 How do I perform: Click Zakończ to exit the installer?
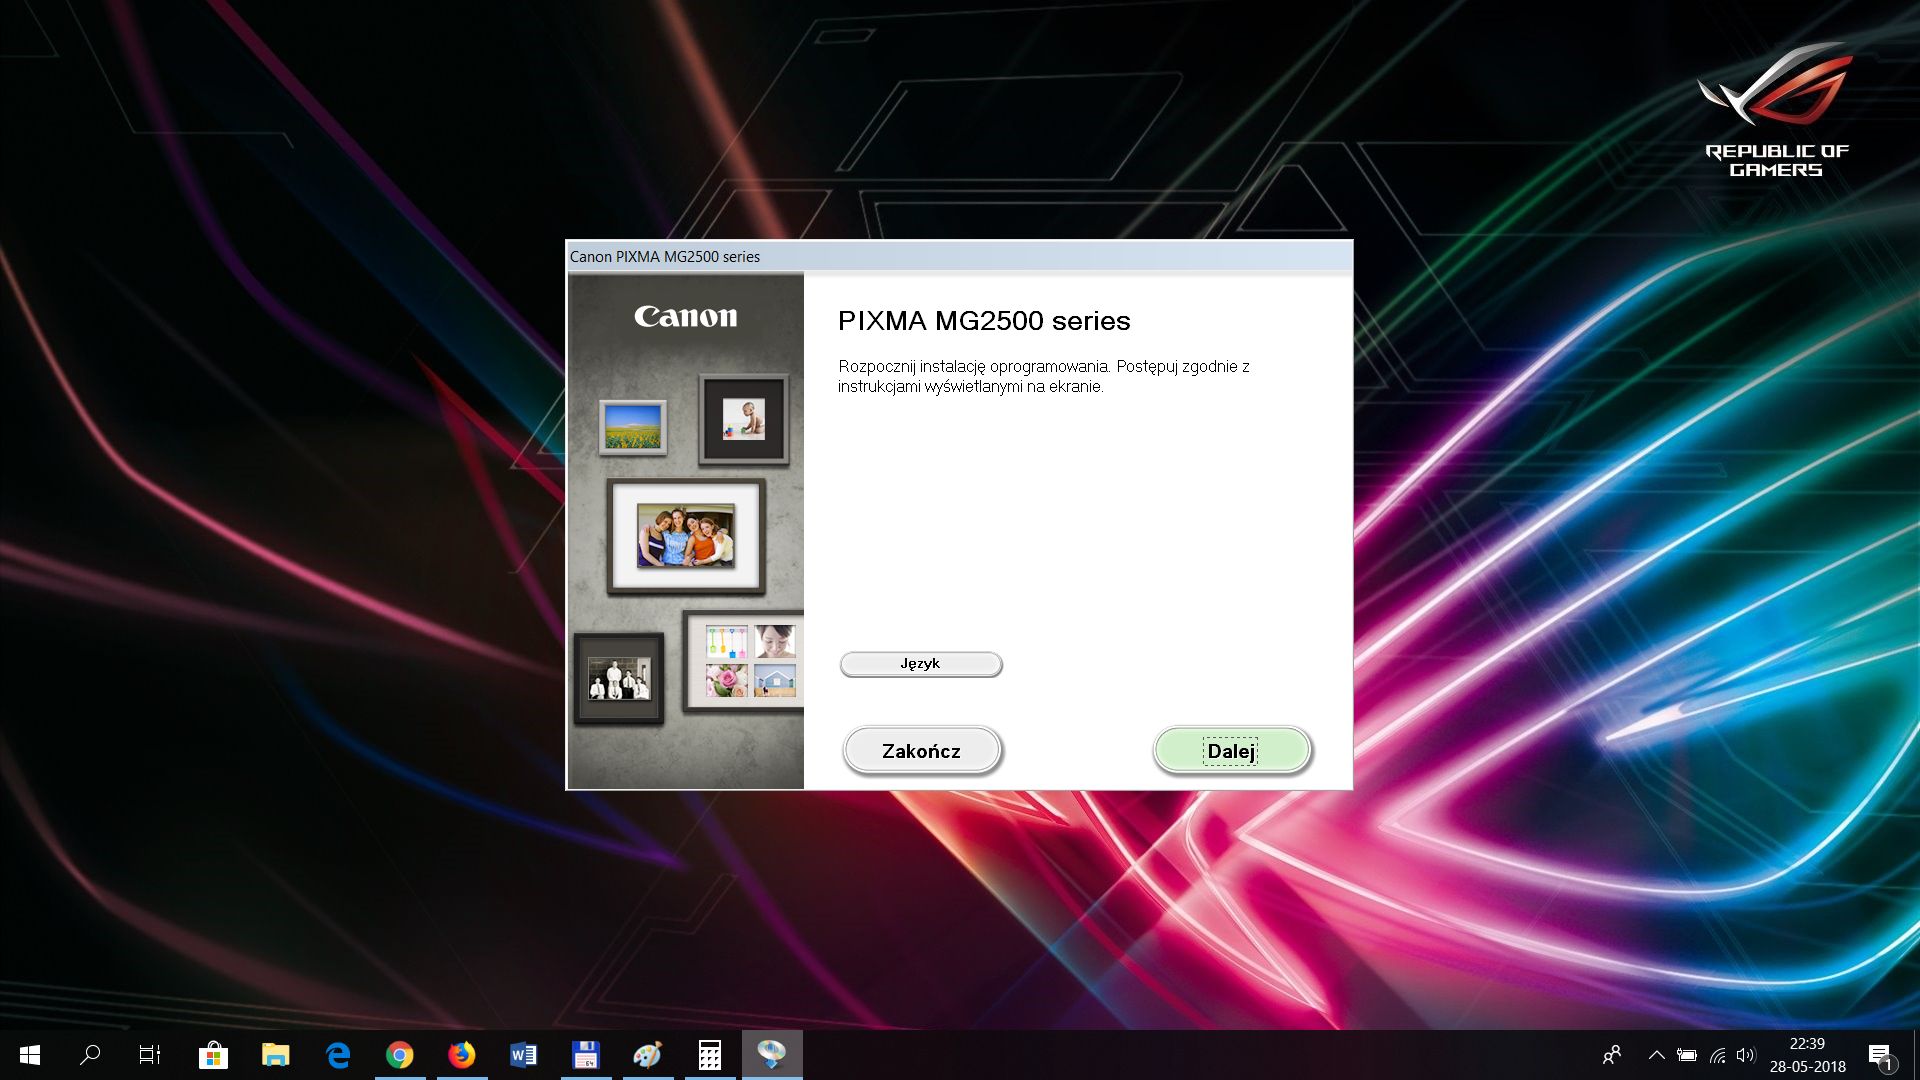(921, 749)
